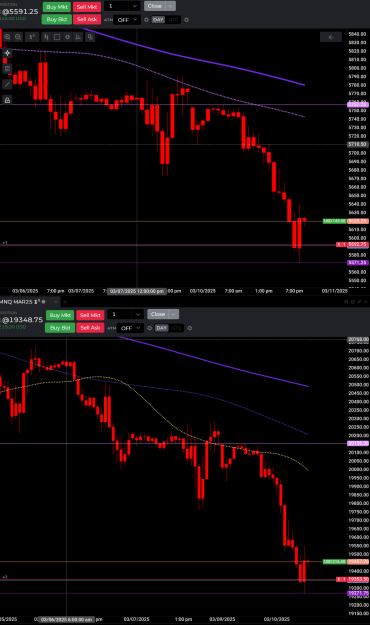Open chart settings gear in upper chart toolbar
The height and width of the screenshot is (625, 370).
coord(68,37)
